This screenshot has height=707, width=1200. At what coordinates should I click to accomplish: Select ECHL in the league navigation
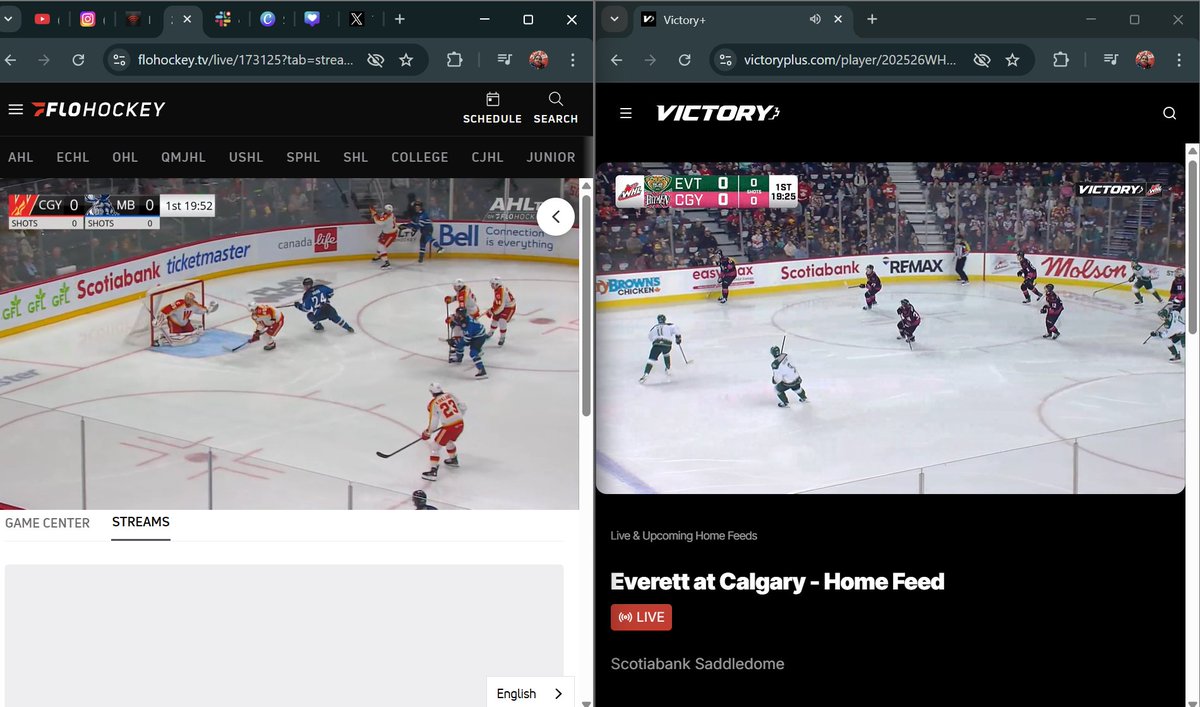pos(73,157)
